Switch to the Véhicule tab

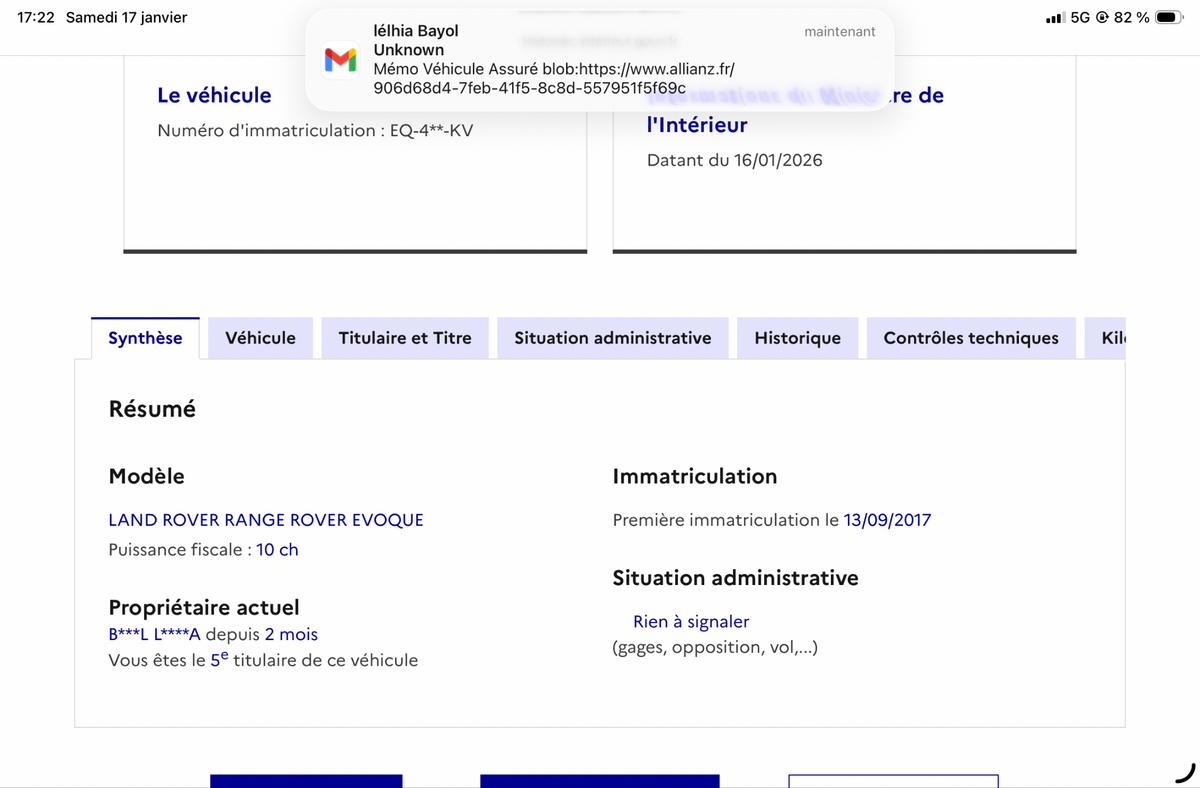(x=260, y=338)
